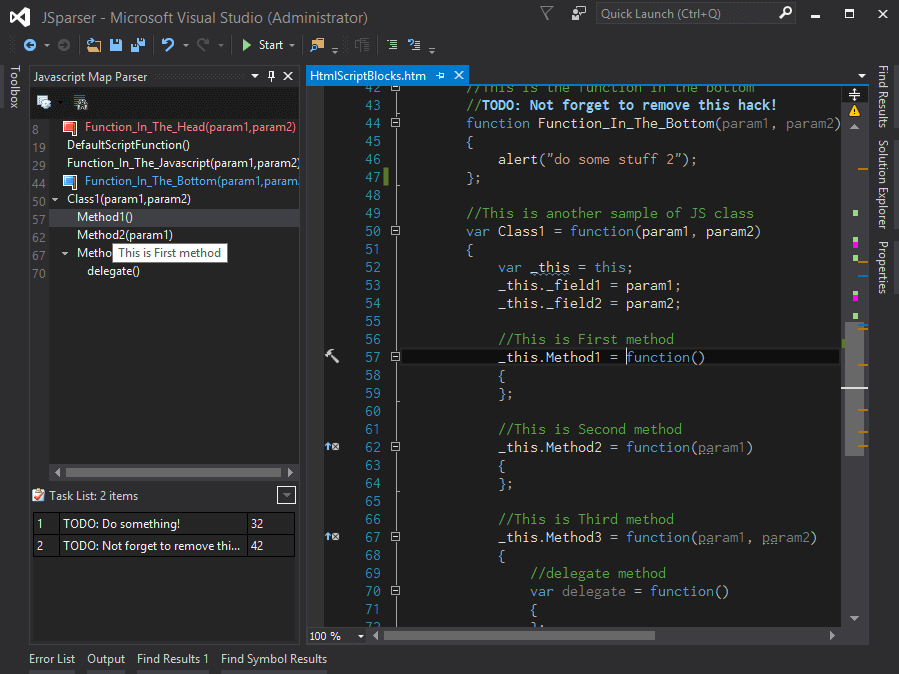
Task: Open the Toolbox side tab
Action: click(x=14, y=87)
